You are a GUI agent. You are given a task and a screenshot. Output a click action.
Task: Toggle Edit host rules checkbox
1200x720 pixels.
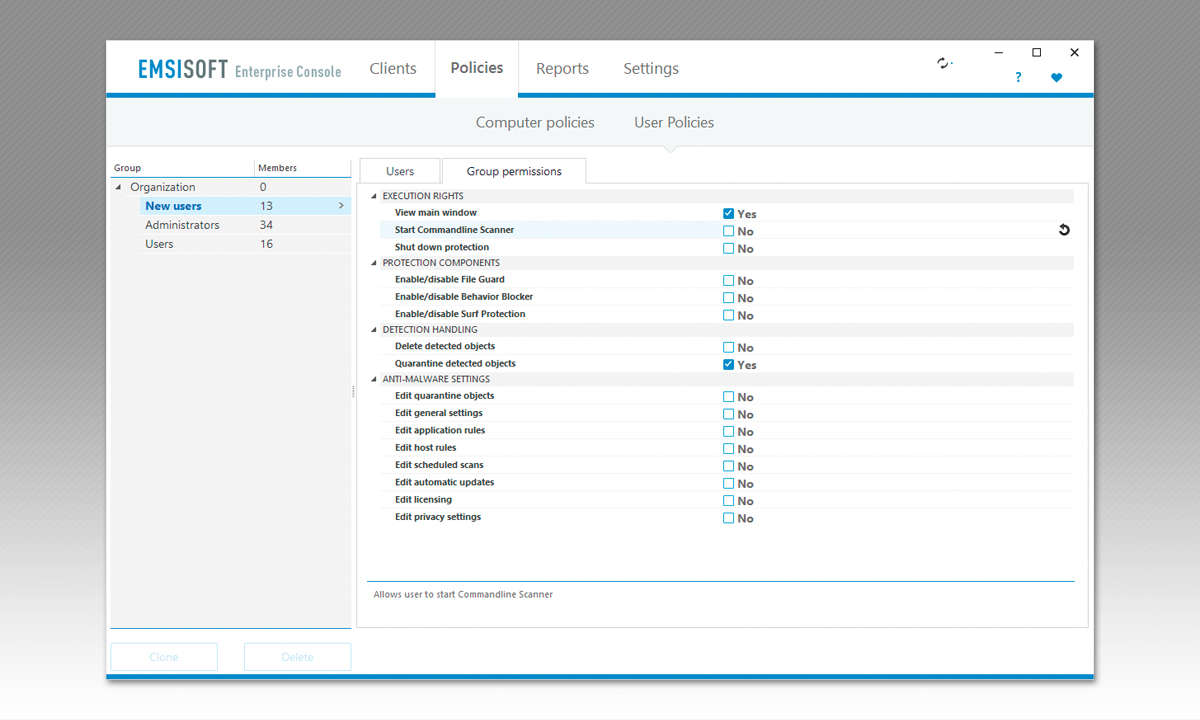pos(729,448)
